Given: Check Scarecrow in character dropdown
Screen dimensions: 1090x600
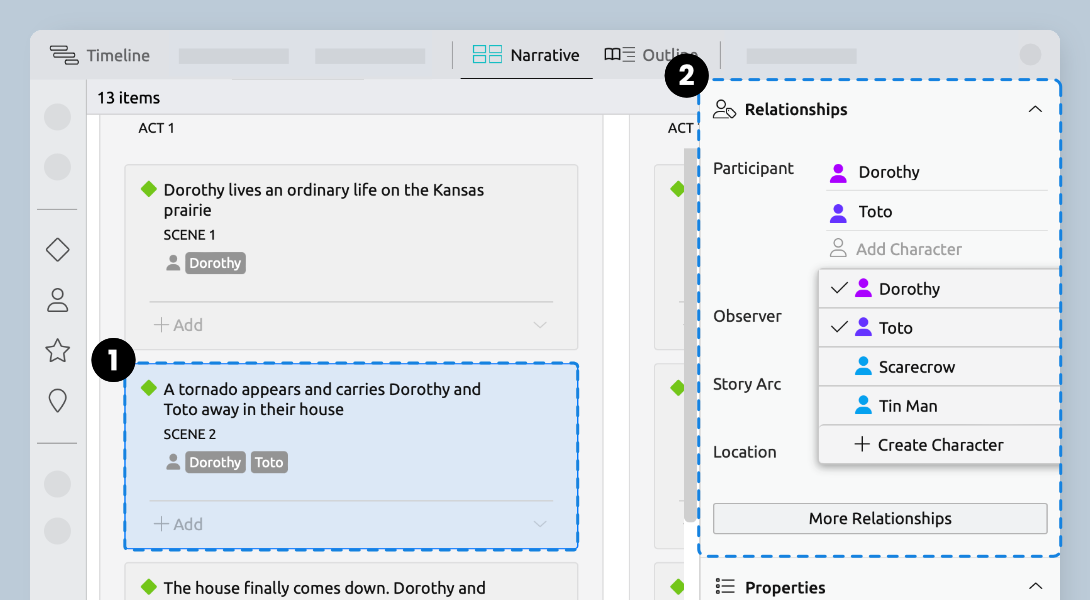Looking at the screenshot, I should pos(938,366).
